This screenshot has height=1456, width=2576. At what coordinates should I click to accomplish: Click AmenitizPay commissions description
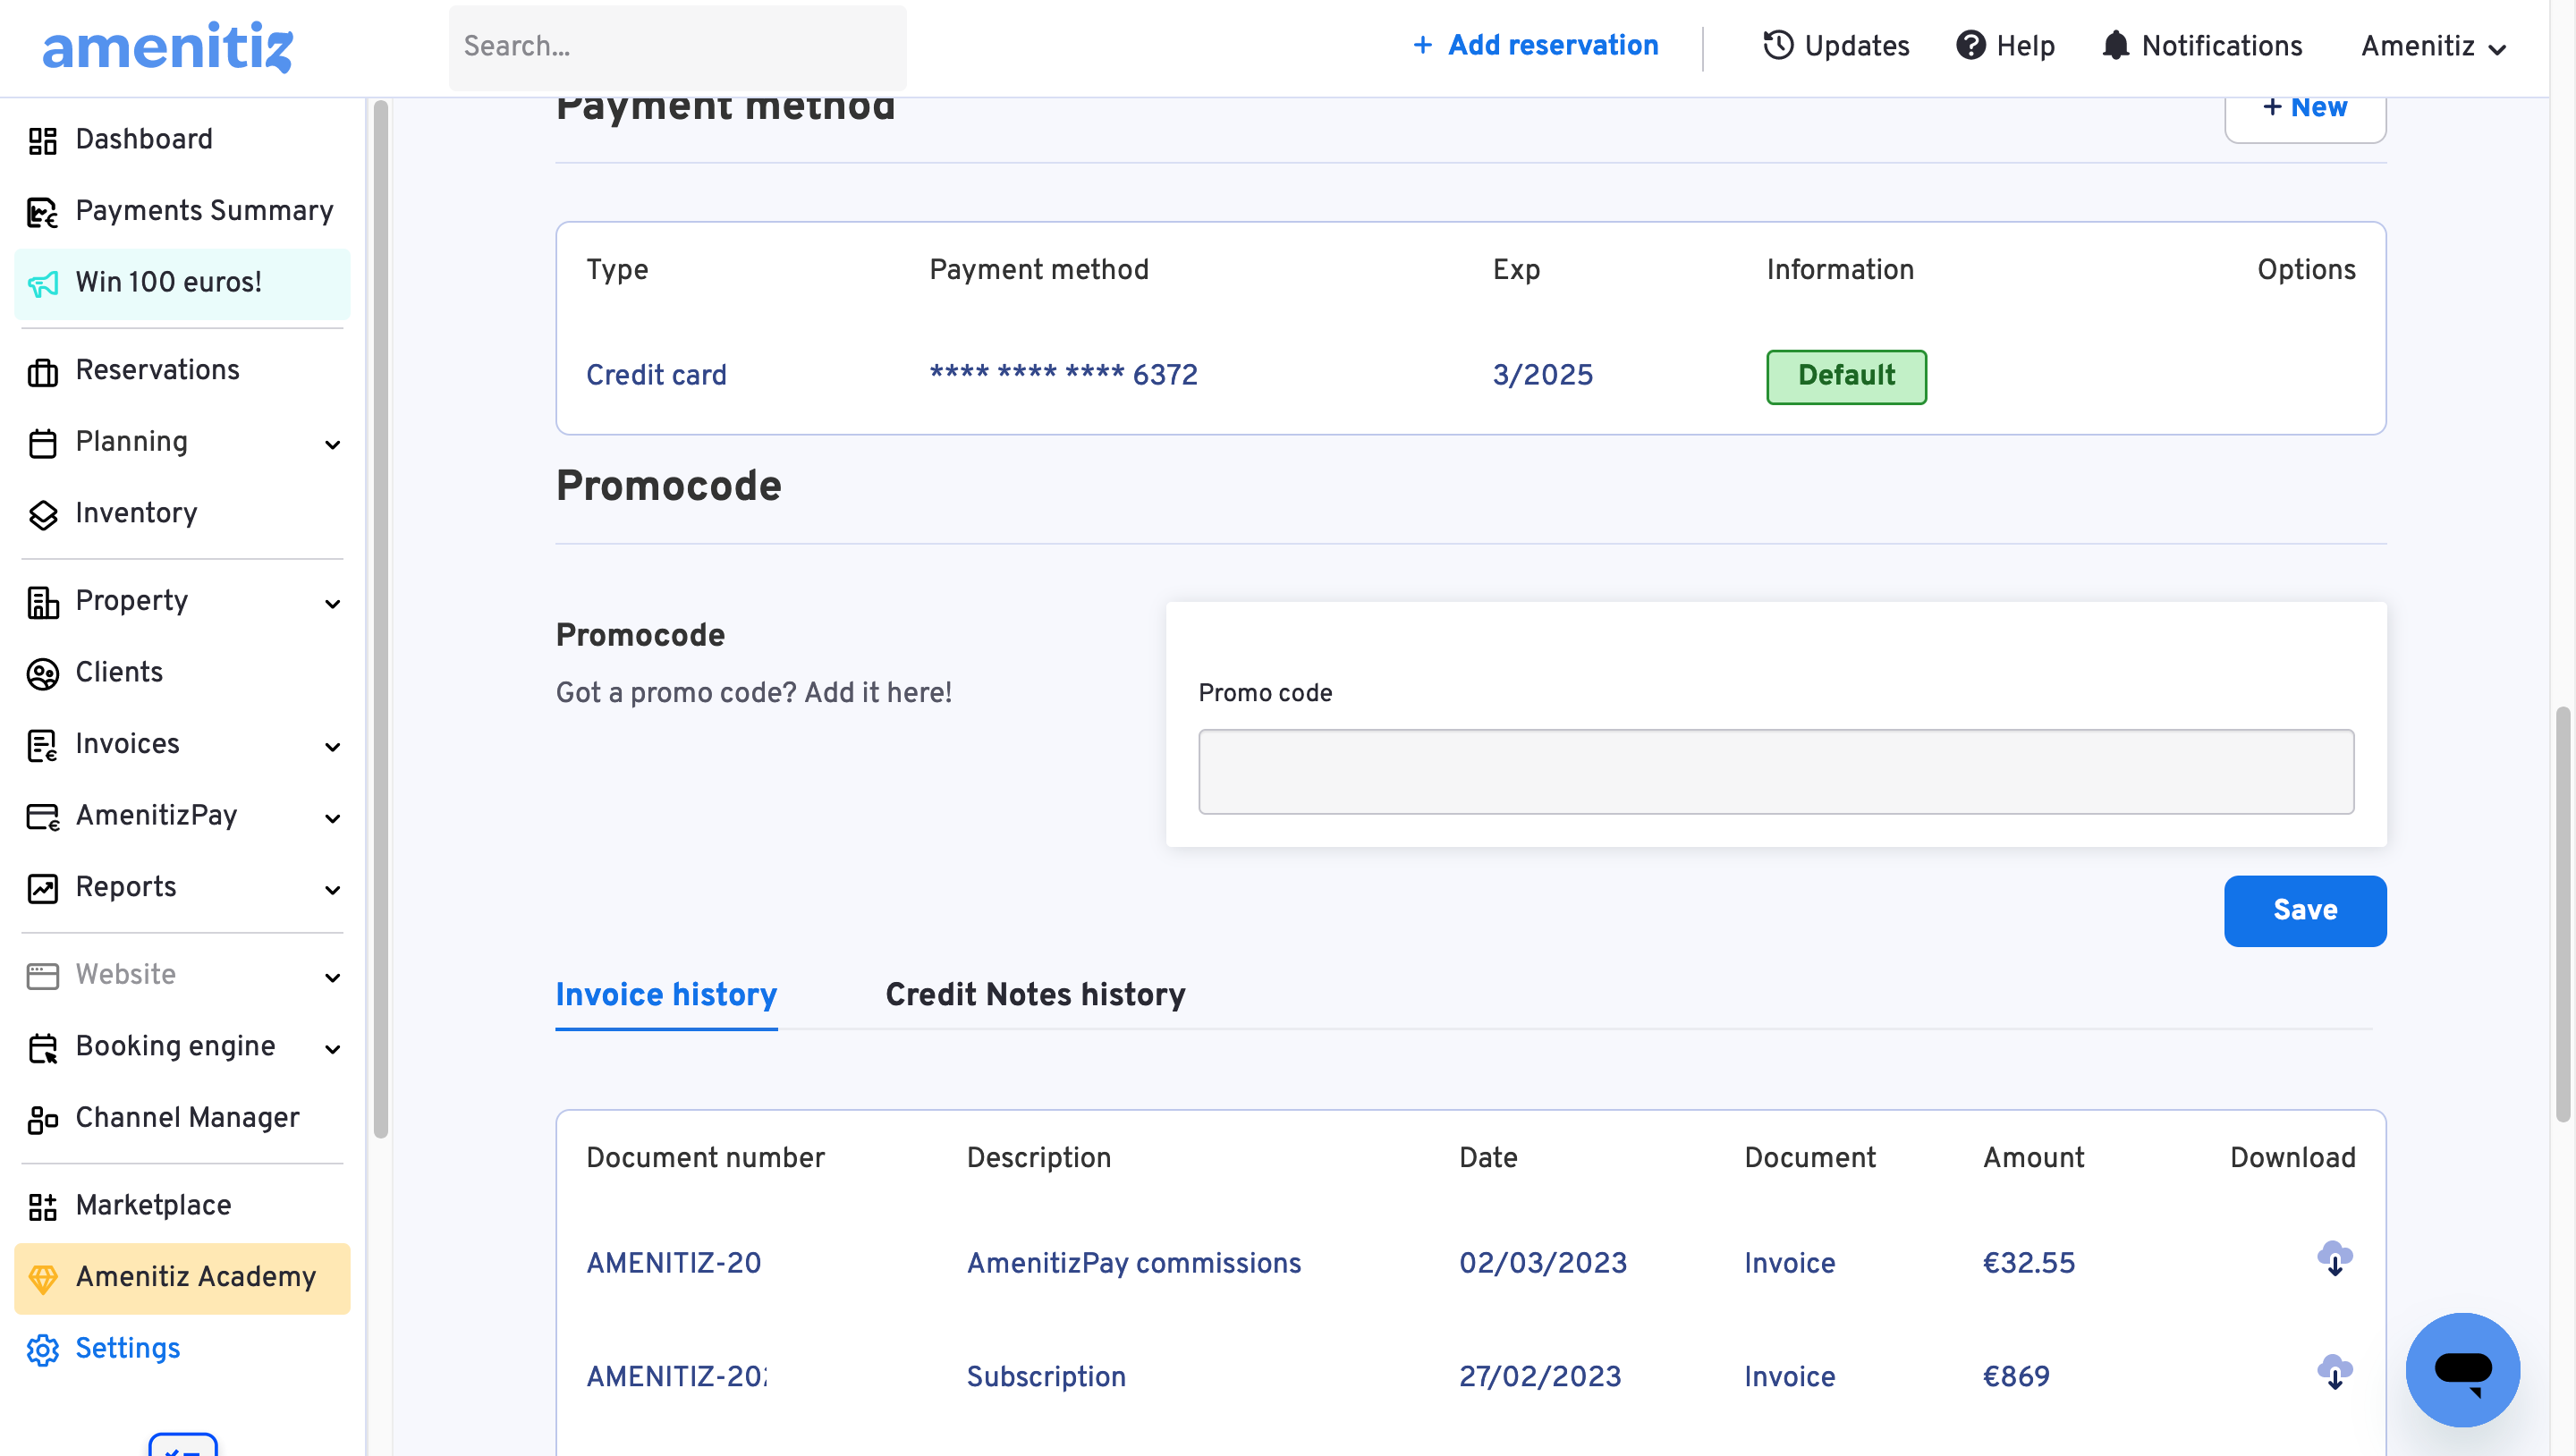click(1134, 1263)
